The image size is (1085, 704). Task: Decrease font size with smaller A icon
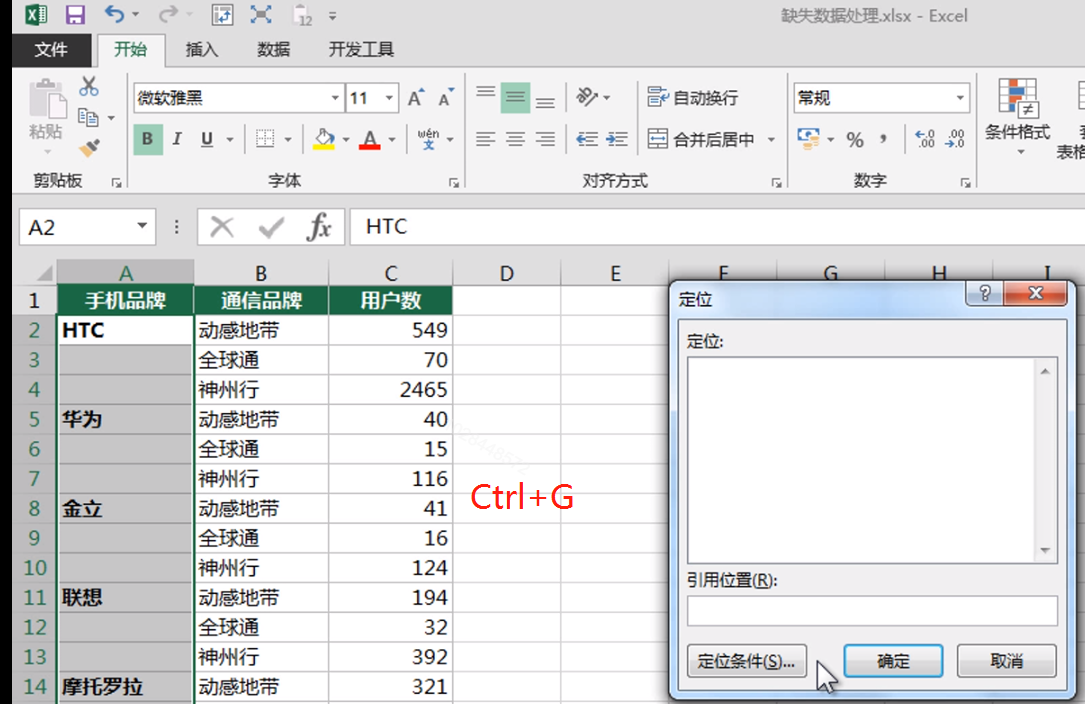click(446, 98)
